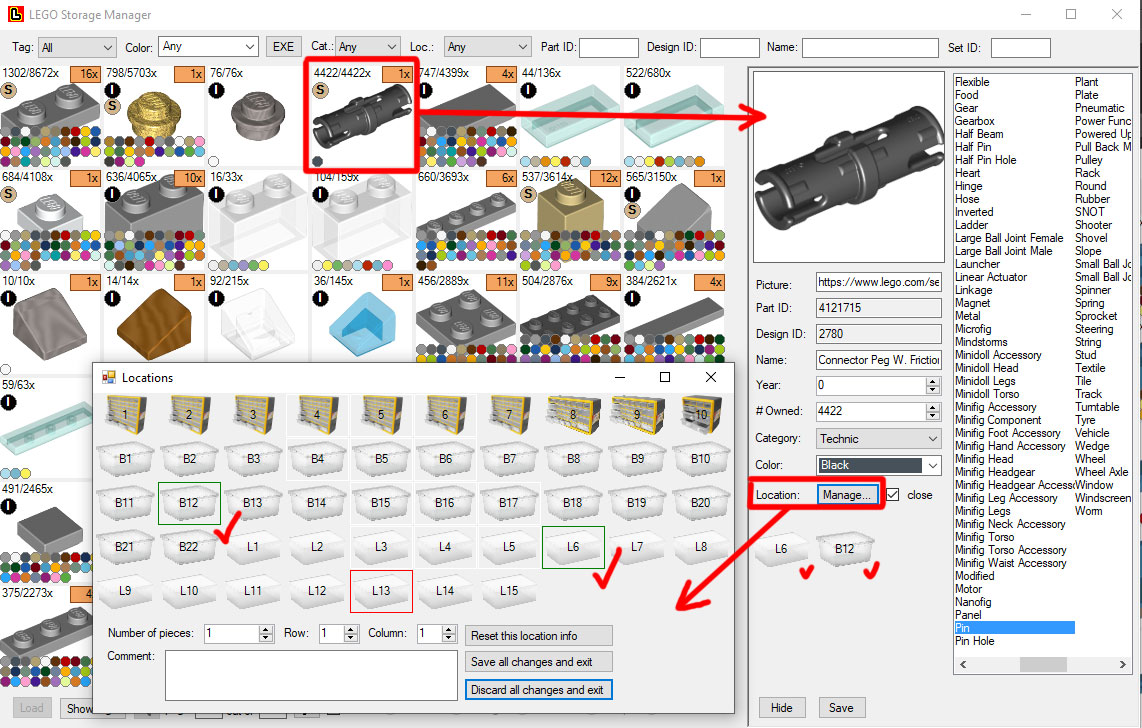Open the Color dropdown showing Black

point(878,465)
